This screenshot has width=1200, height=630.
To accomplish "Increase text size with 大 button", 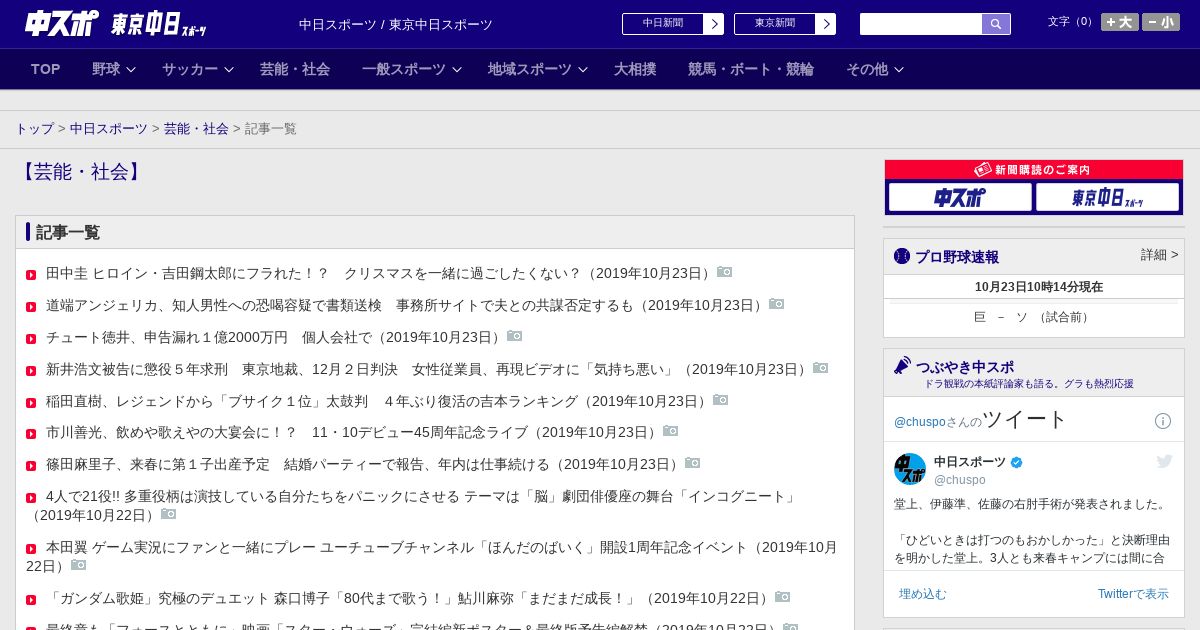I will [1119, 22].
